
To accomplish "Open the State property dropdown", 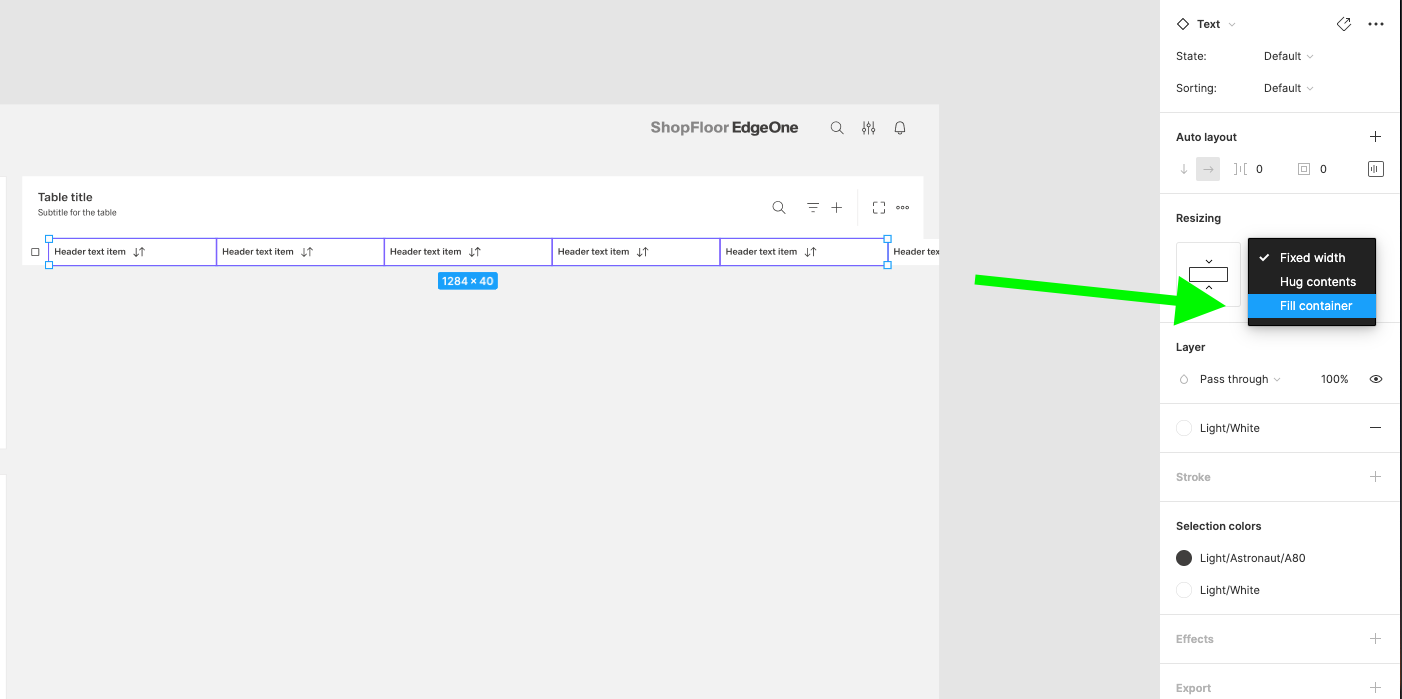I will point(1288,56).
